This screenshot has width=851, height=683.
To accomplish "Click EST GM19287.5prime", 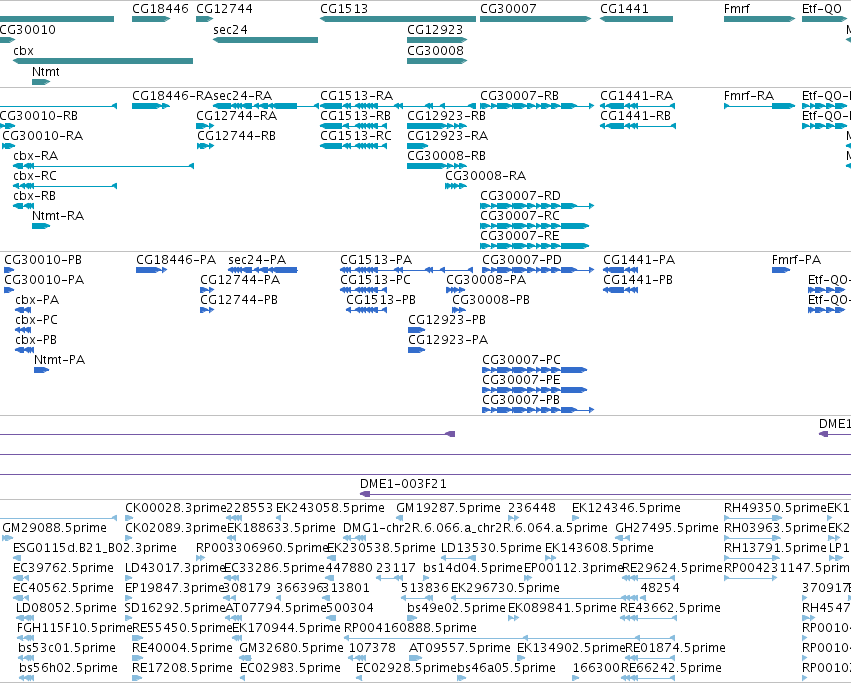I will tap(448, 508).
